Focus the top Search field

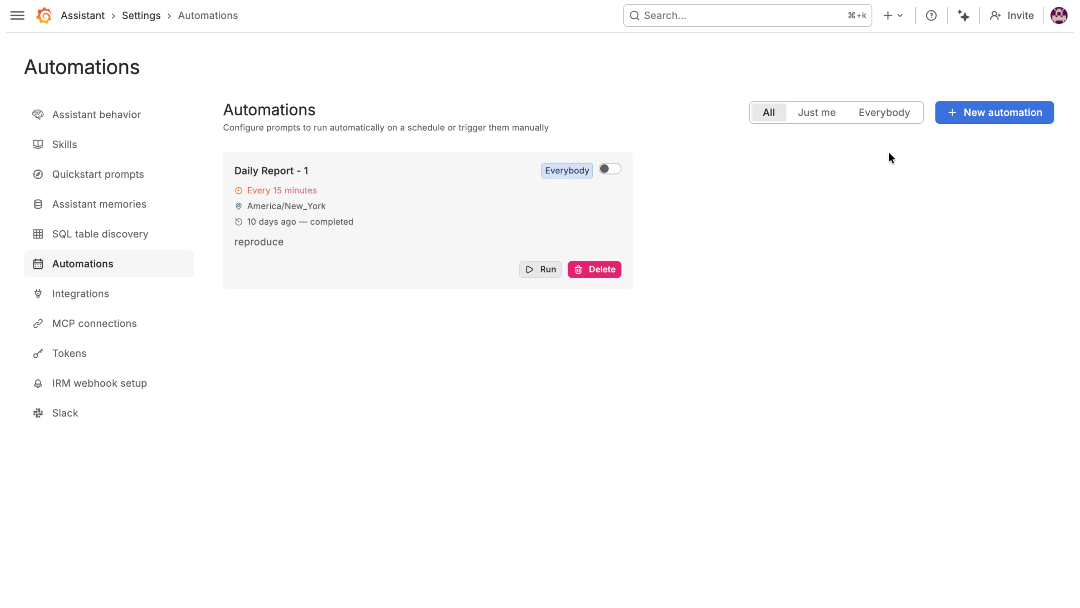[747, 15]
